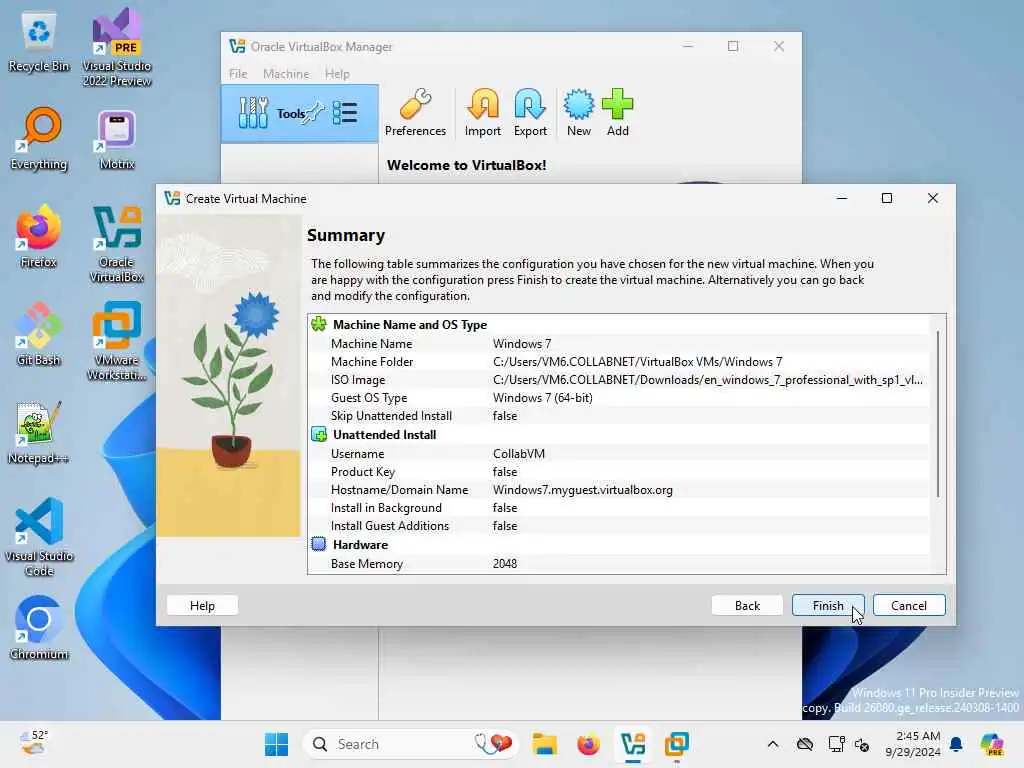Switch to VirtualBox in the taskbar

click(x=632, y=744)
